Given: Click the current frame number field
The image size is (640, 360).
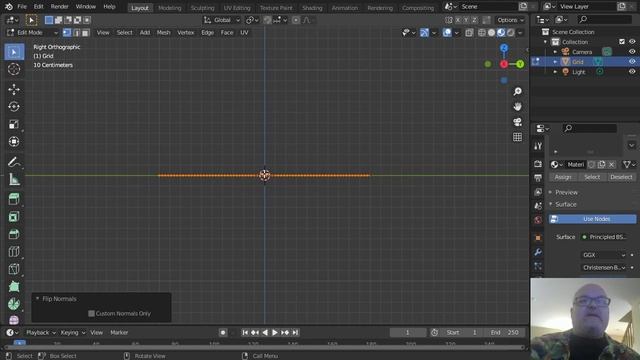Looking at the screenshot, I should pos(407,333).
